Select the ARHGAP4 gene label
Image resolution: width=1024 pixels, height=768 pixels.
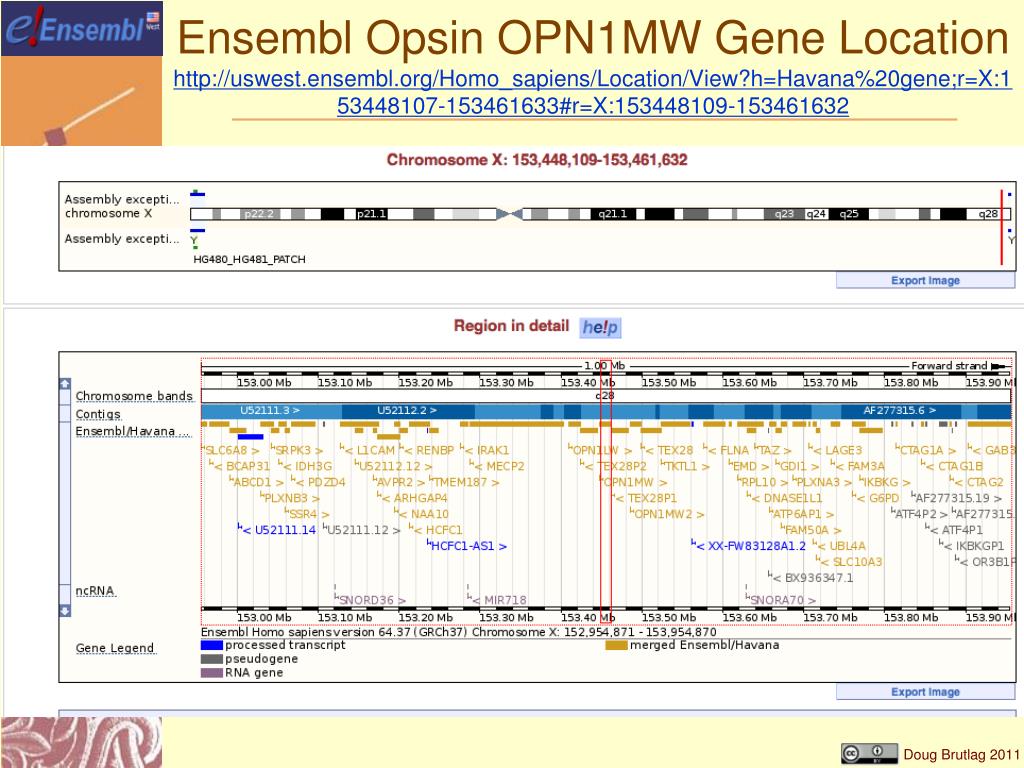(x=413, y=498)
